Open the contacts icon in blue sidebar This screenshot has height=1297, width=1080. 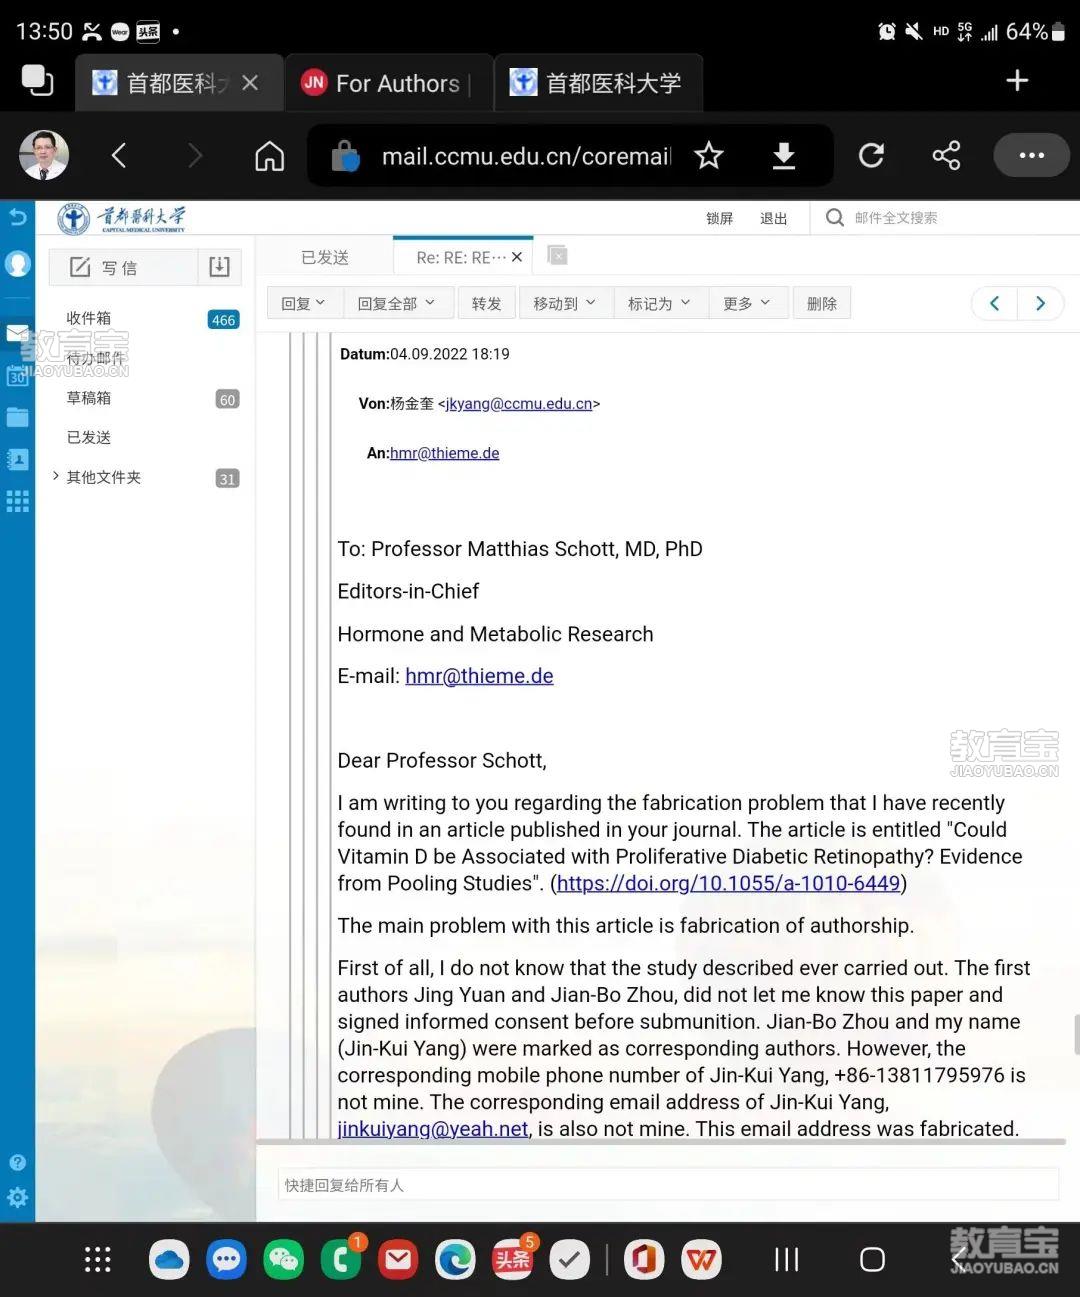[x=17, y=459]
